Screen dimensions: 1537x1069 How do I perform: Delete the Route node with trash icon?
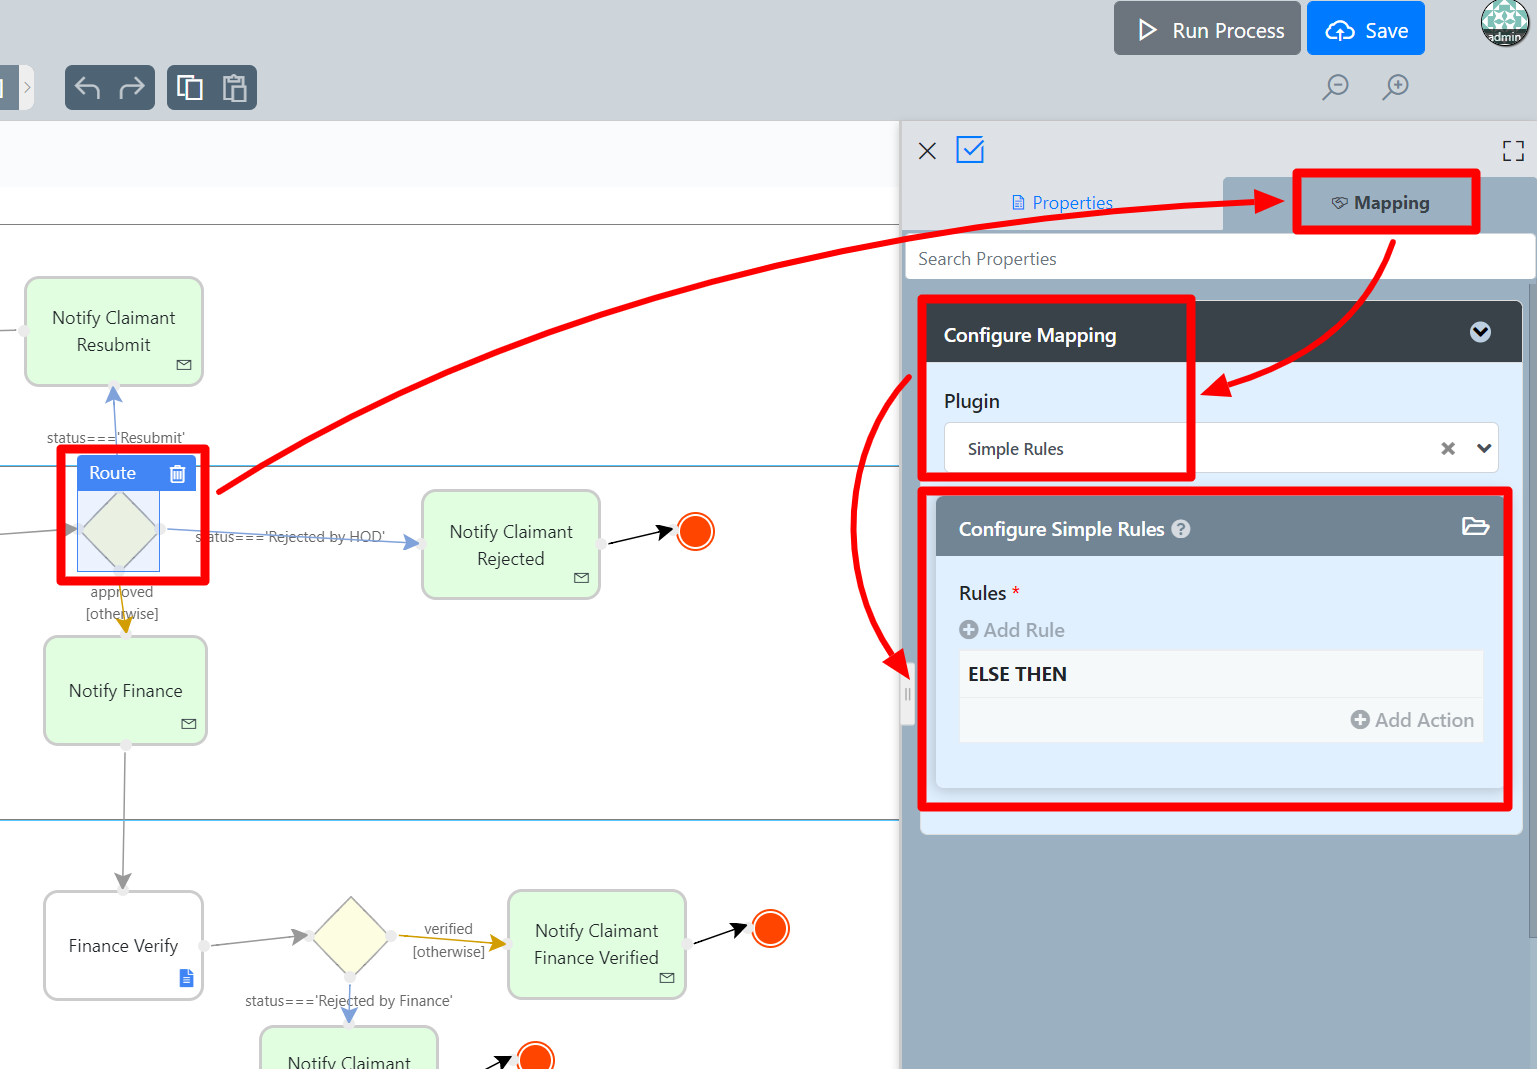tap(177, 474)
